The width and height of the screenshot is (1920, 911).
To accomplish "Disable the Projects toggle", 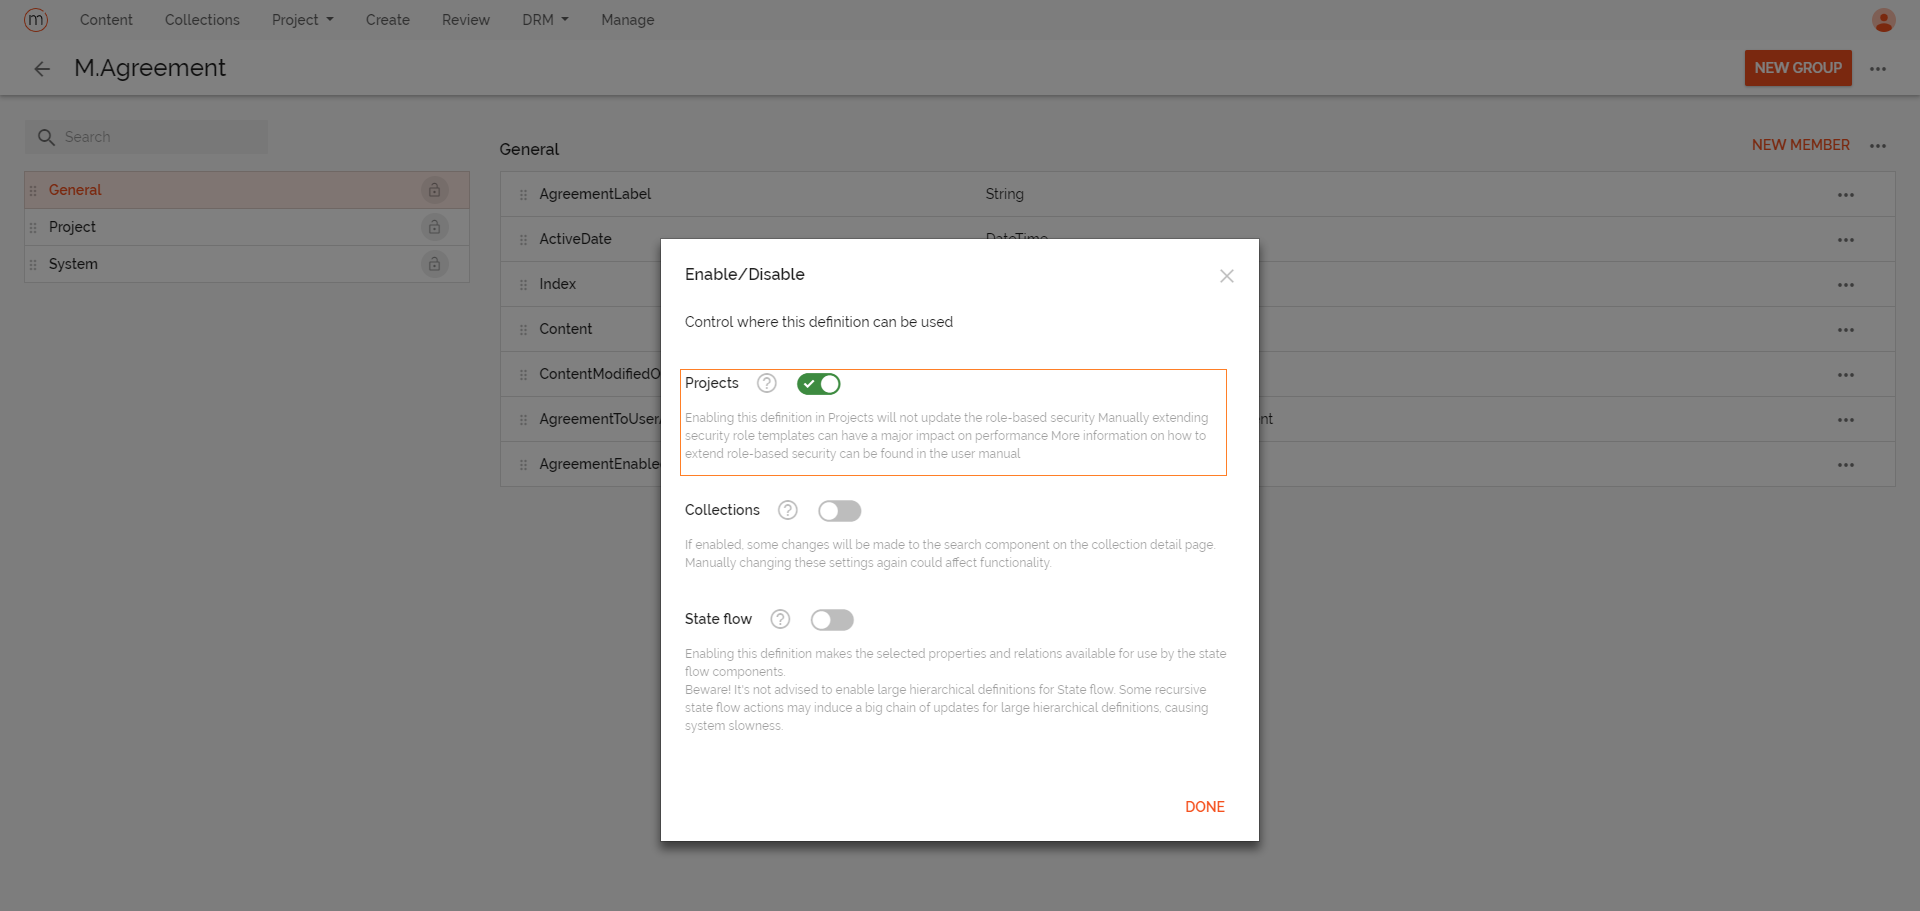I will pos(818,384).
